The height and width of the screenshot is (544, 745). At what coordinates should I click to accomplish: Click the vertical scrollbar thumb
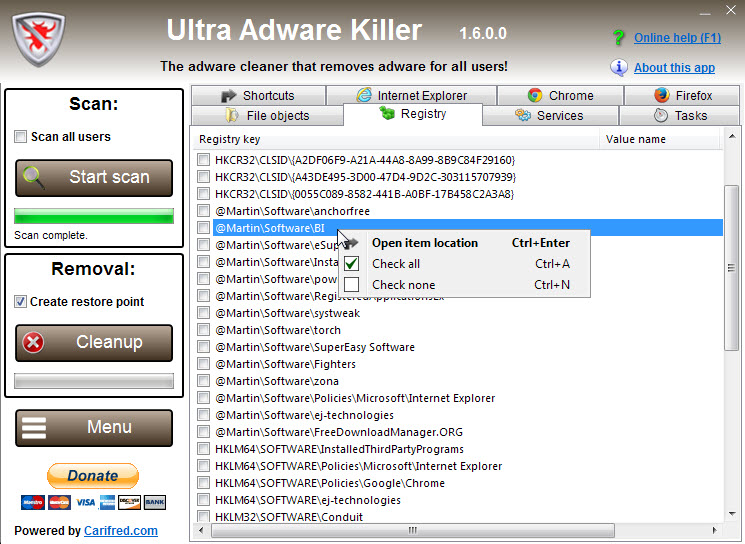coord(732,268)
